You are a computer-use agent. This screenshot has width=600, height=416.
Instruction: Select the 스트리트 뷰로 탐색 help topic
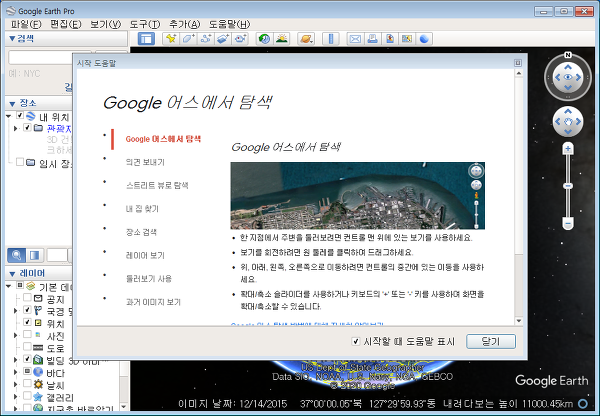point(157,186)
